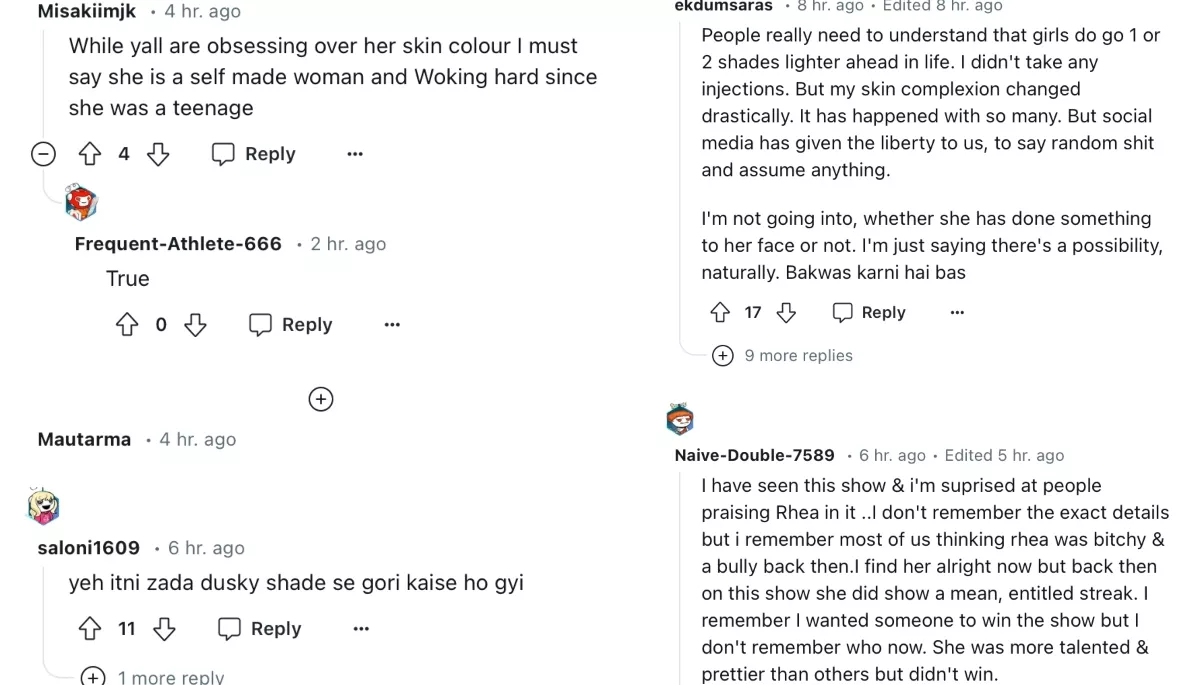The width and height of the screenshot is (1200, 685).
Task: Upvote saloni1609's comment
Action: (90, 629)
